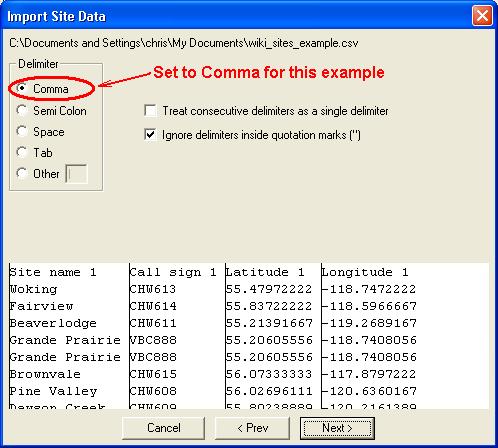Click call sign CHW613
Viewport: 498px width, 448px height.
click(x=153, y=289)
